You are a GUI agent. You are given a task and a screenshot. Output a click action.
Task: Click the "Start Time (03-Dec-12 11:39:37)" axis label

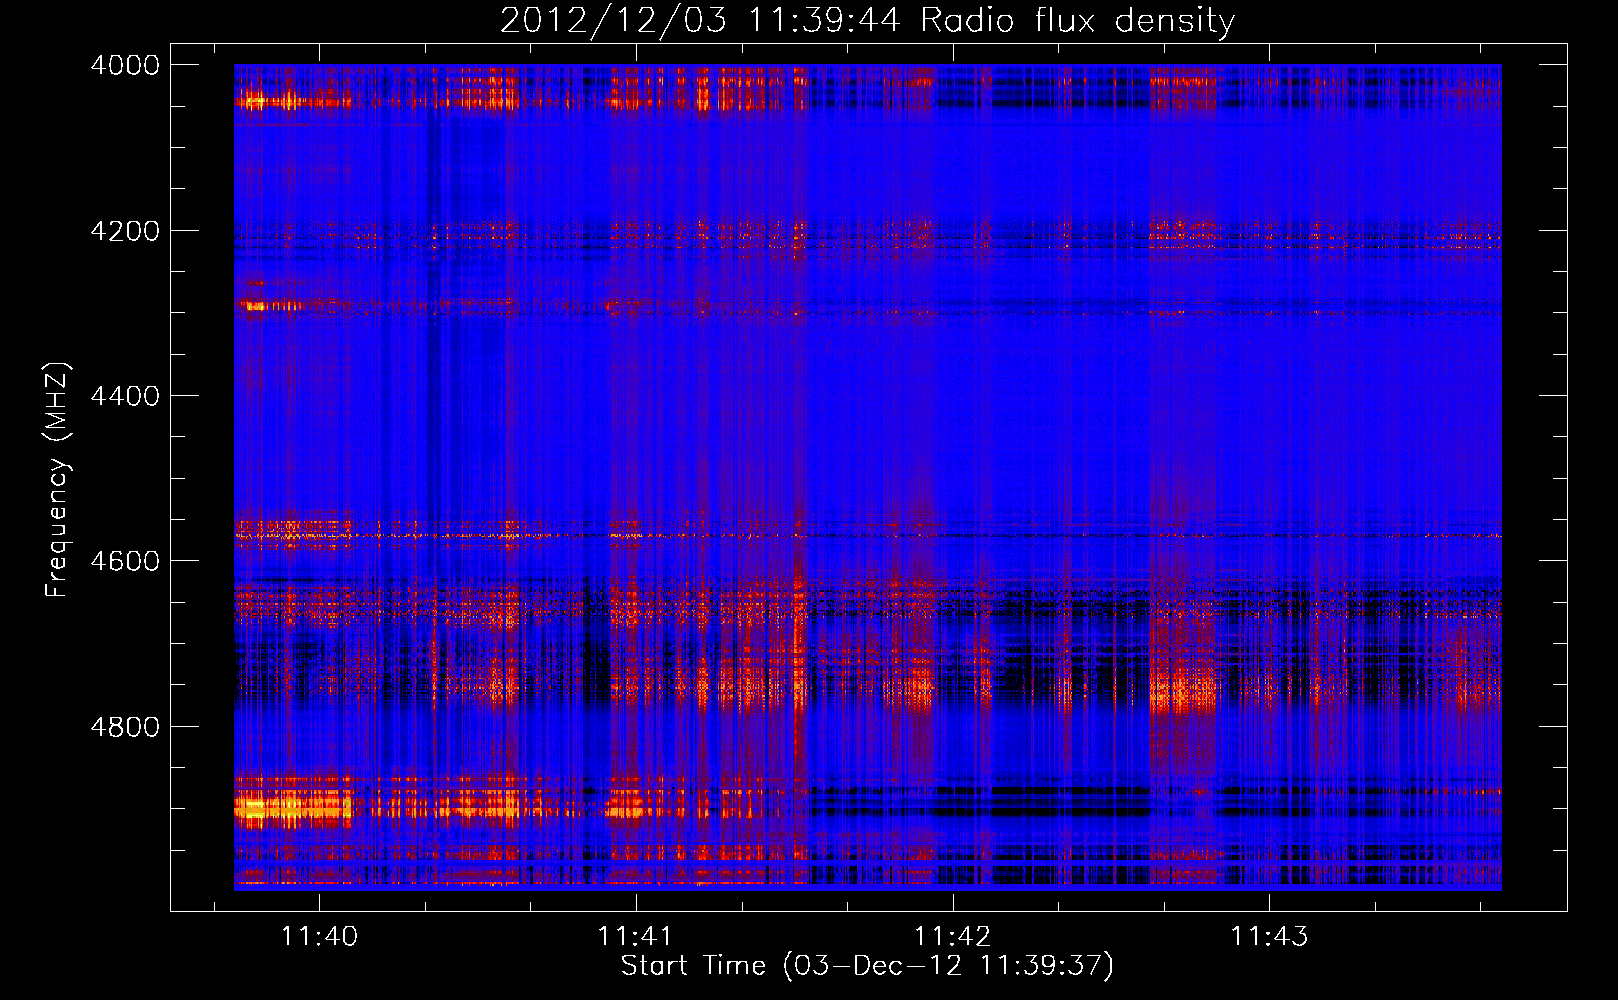pyautogui.click(x=867, y=966)
